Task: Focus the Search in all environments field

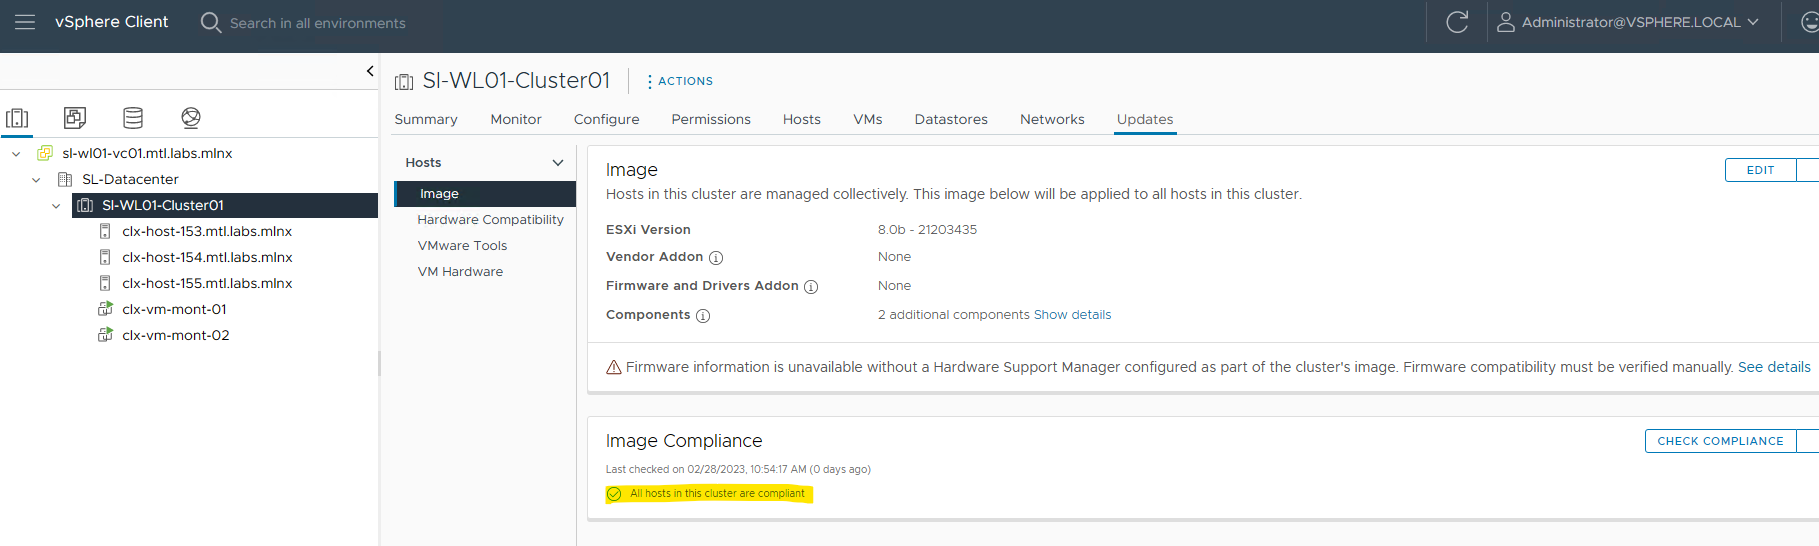Action: click(317, 23)
